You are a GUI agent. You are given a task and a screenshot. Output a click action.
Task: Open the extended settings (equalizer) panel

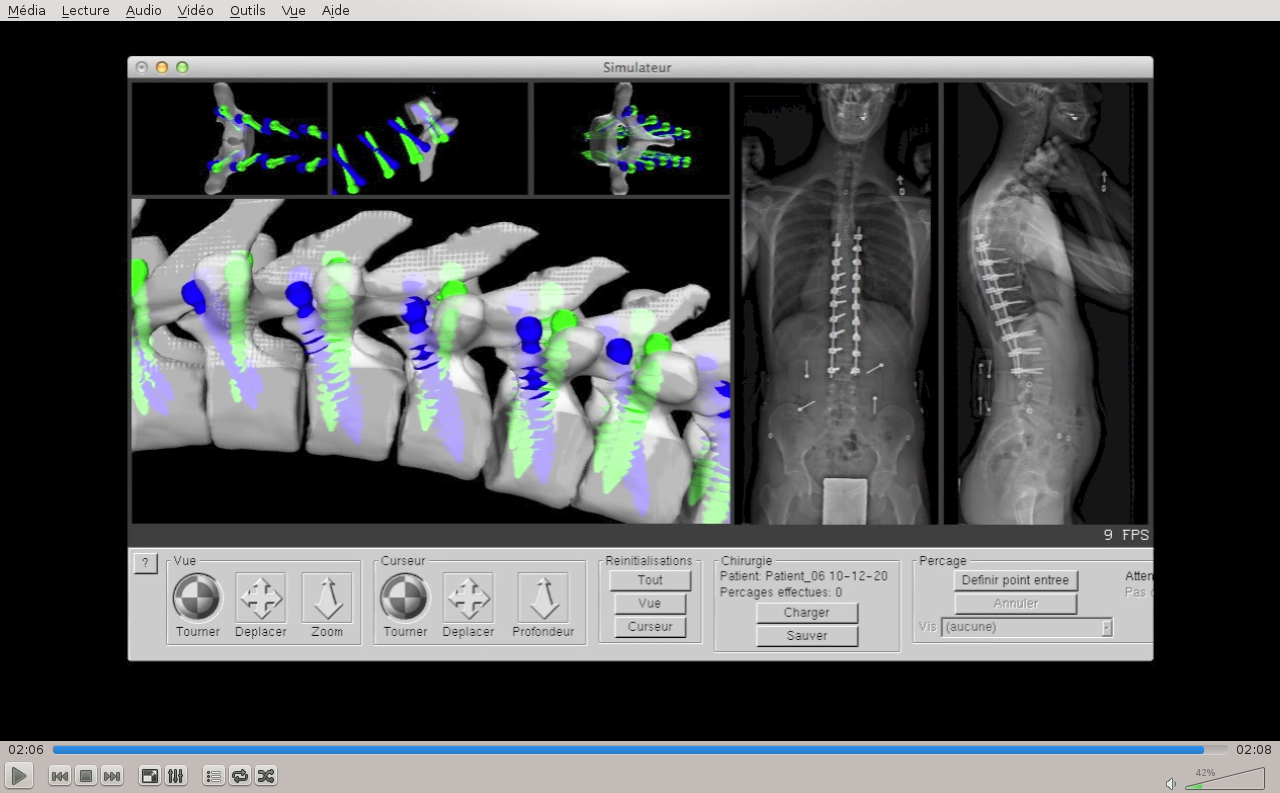pos(175,776)
